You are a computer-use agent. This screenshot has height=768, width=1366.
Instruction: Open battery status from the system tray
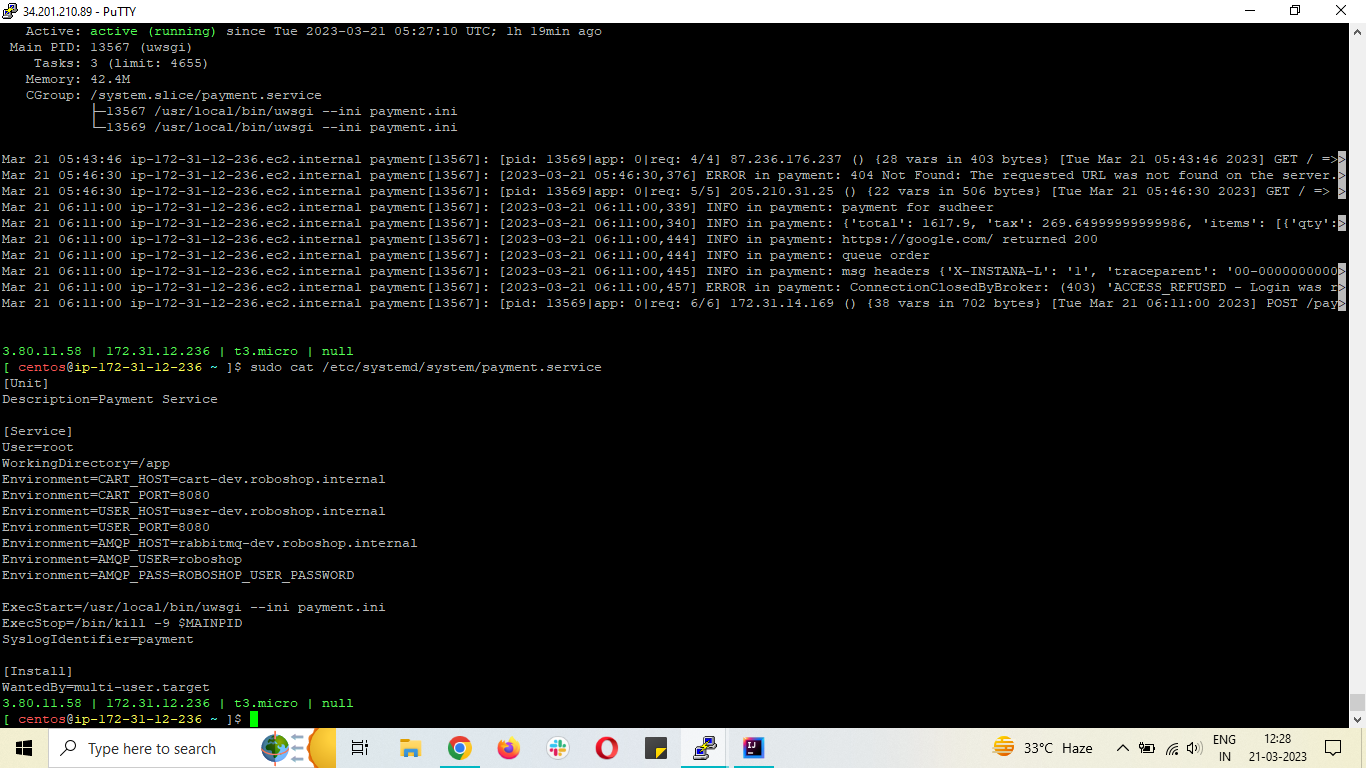1146,748
